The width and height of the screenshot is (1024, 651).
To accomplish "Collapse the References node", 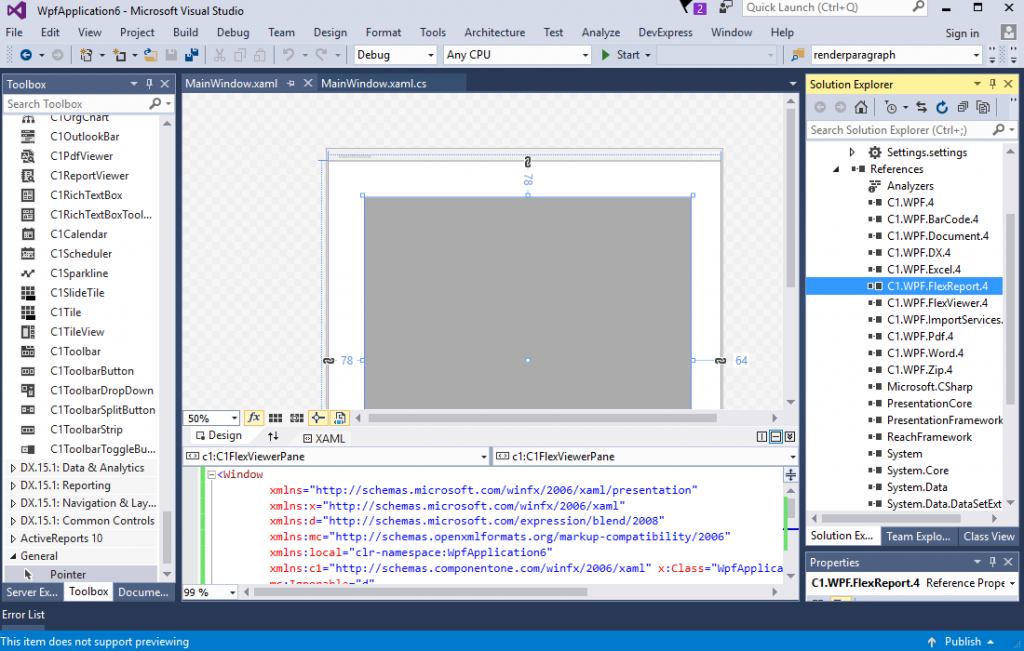I will point(836,169).
